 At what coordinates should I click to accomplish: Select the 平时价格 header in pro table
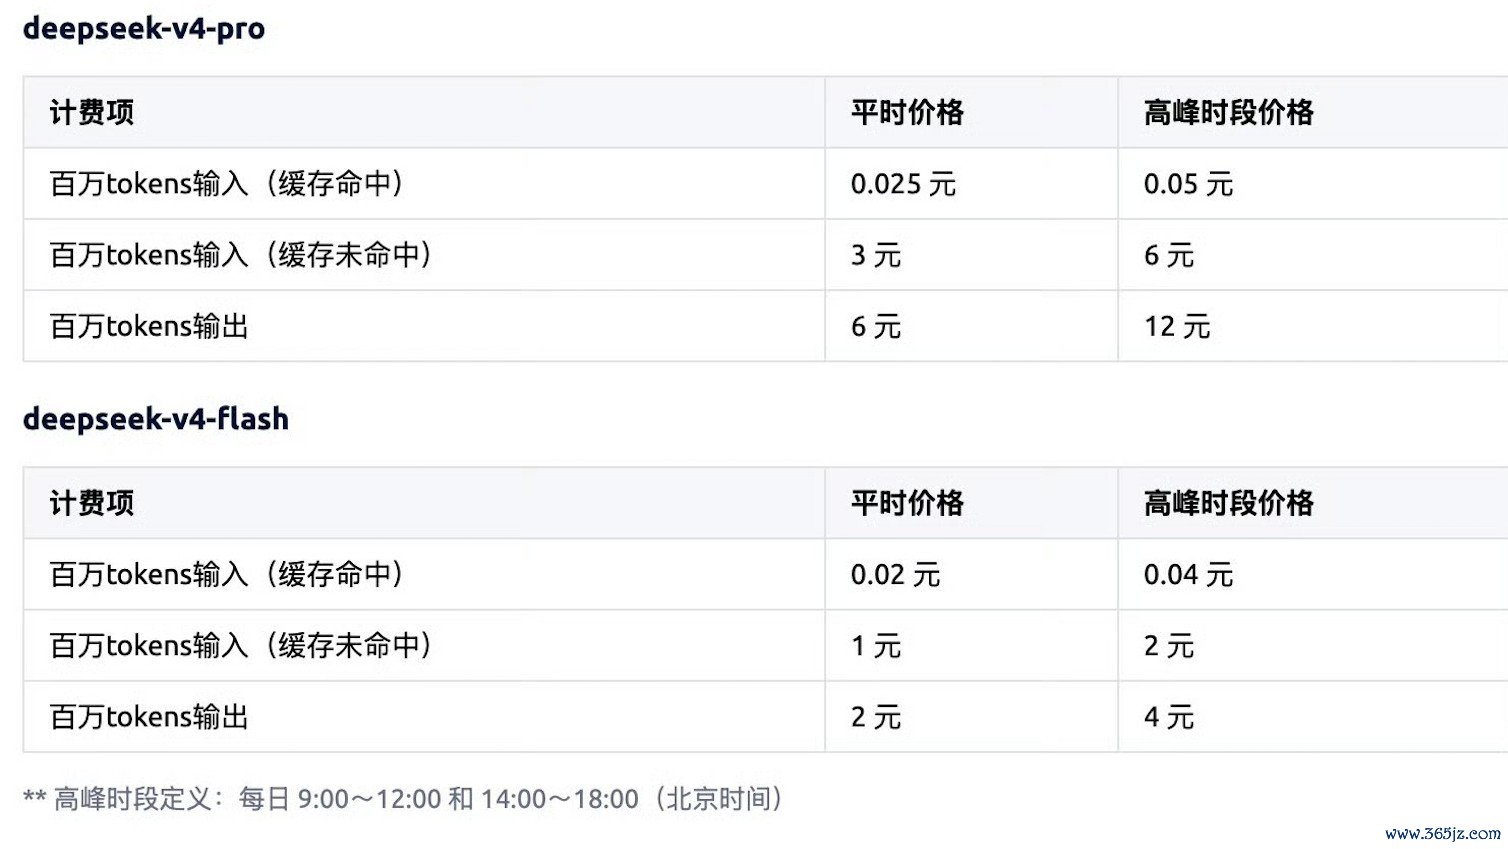pyautogui.click(x=907, y=112)
